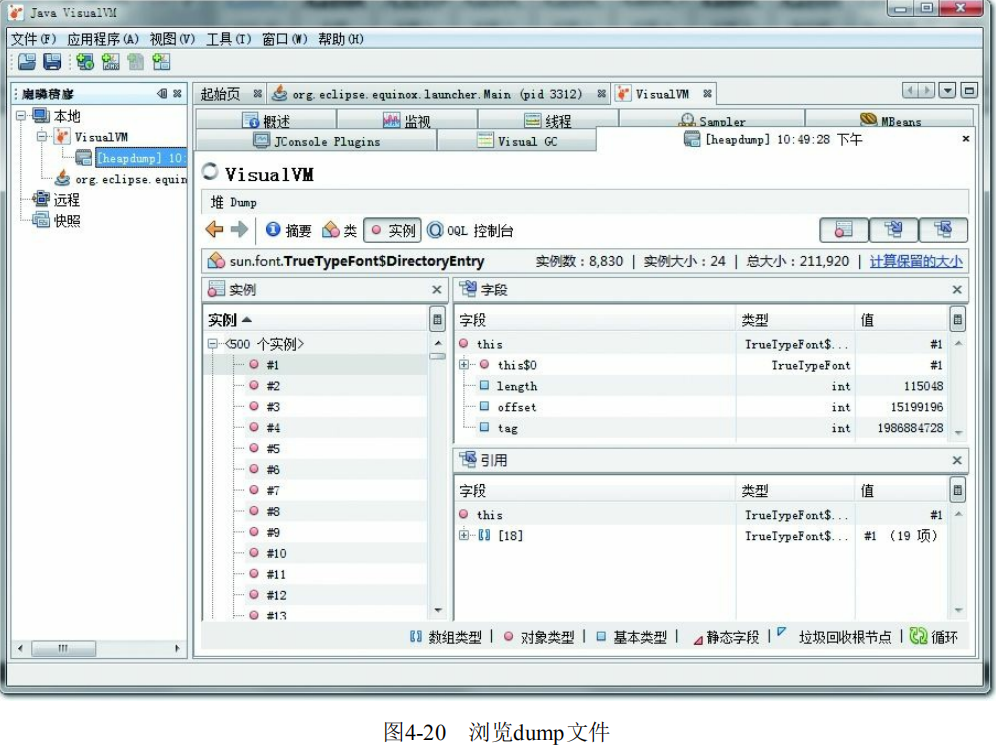This screenshot has height=750, width=996.
Task: Click 计算保留的大小 link
Action: (915, 261)
